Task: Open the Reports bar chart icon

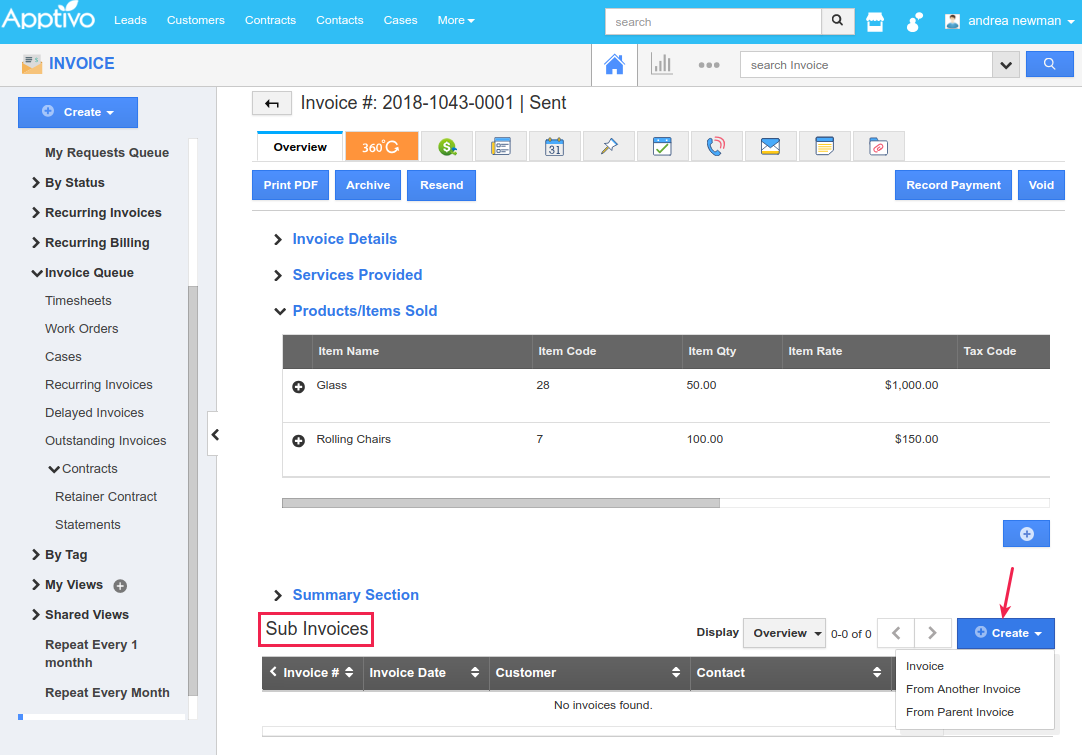Action: tap(662, 65)
